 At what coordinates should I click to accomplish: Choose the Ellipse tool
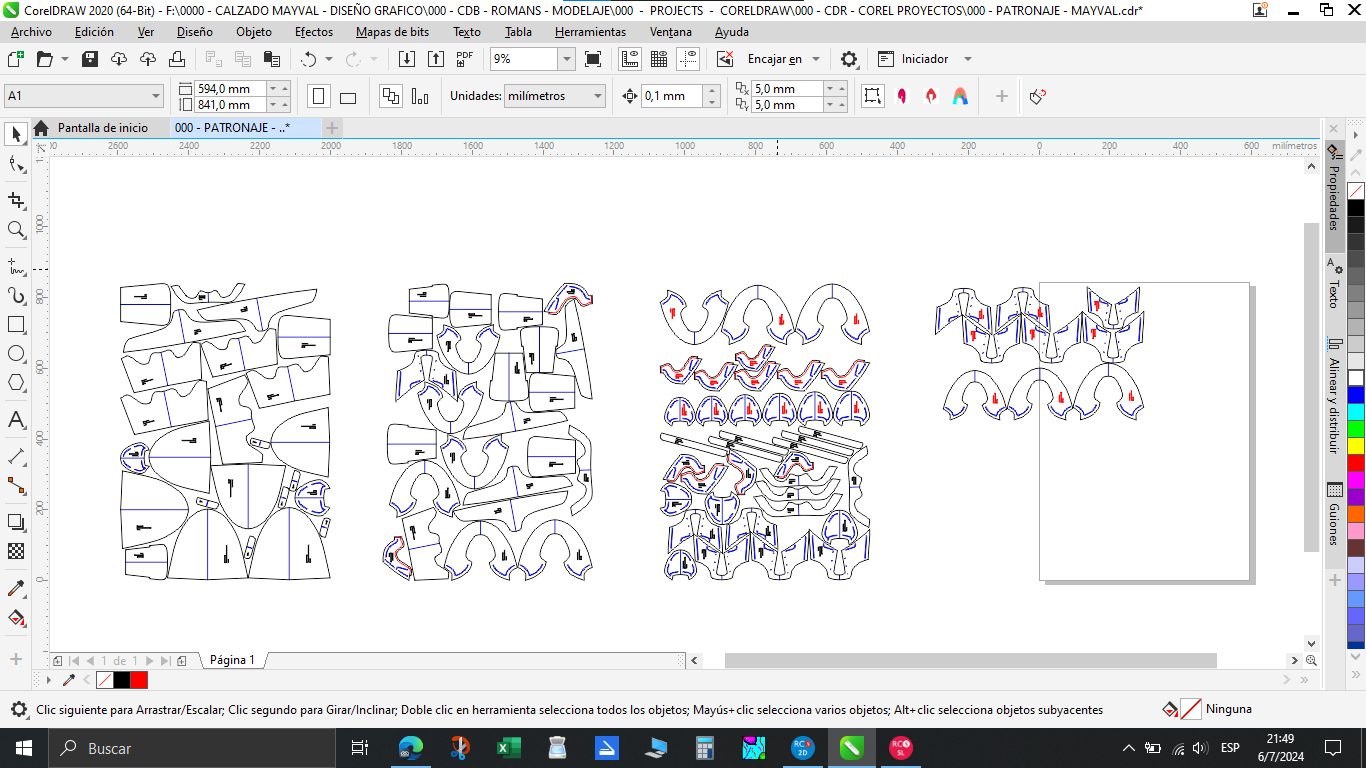click(16, 354)
